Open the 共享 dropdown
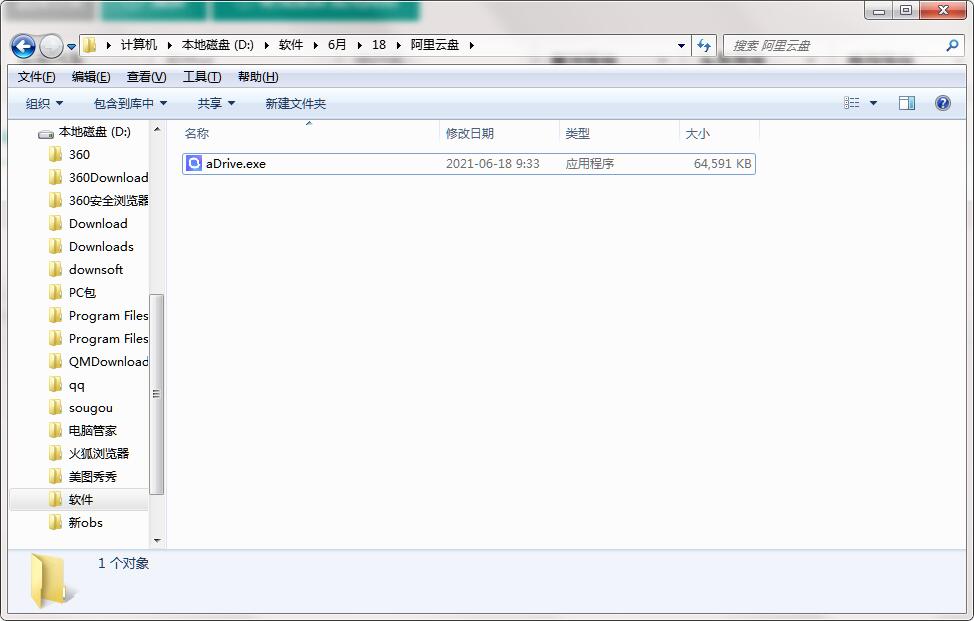974x621 pixels. click(x=216, y=103)
